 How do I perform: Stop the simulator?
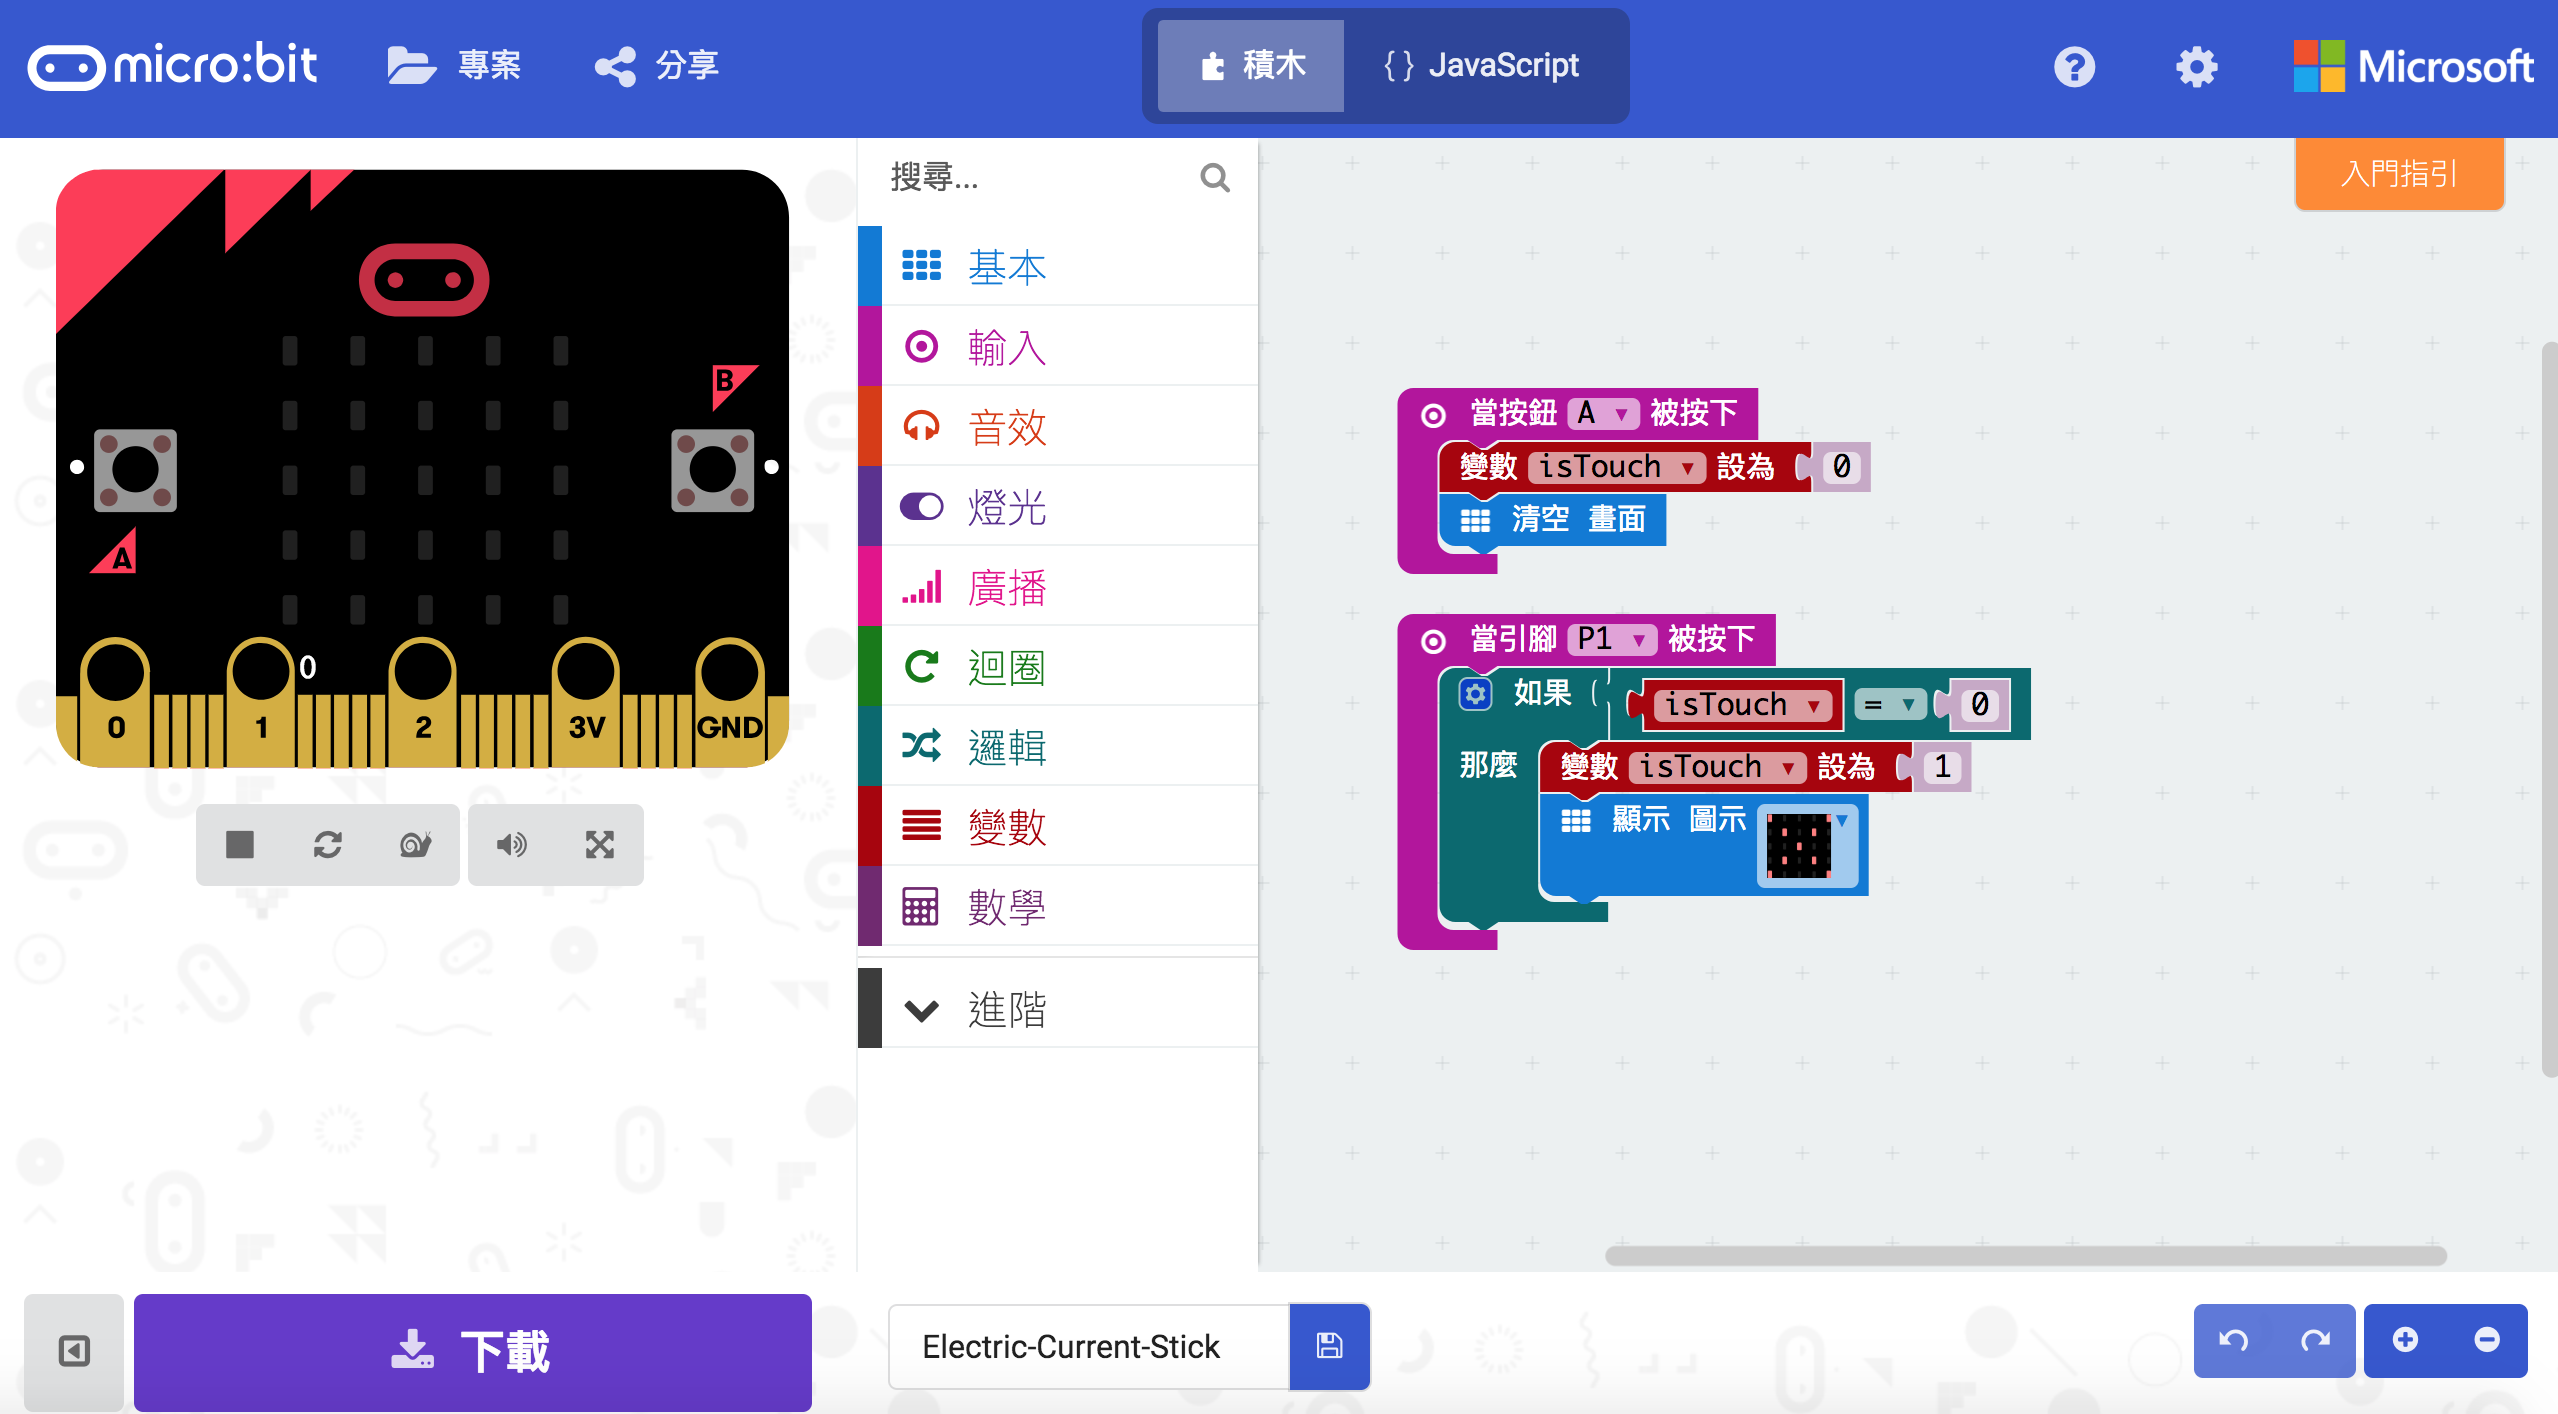coord(240,845)
